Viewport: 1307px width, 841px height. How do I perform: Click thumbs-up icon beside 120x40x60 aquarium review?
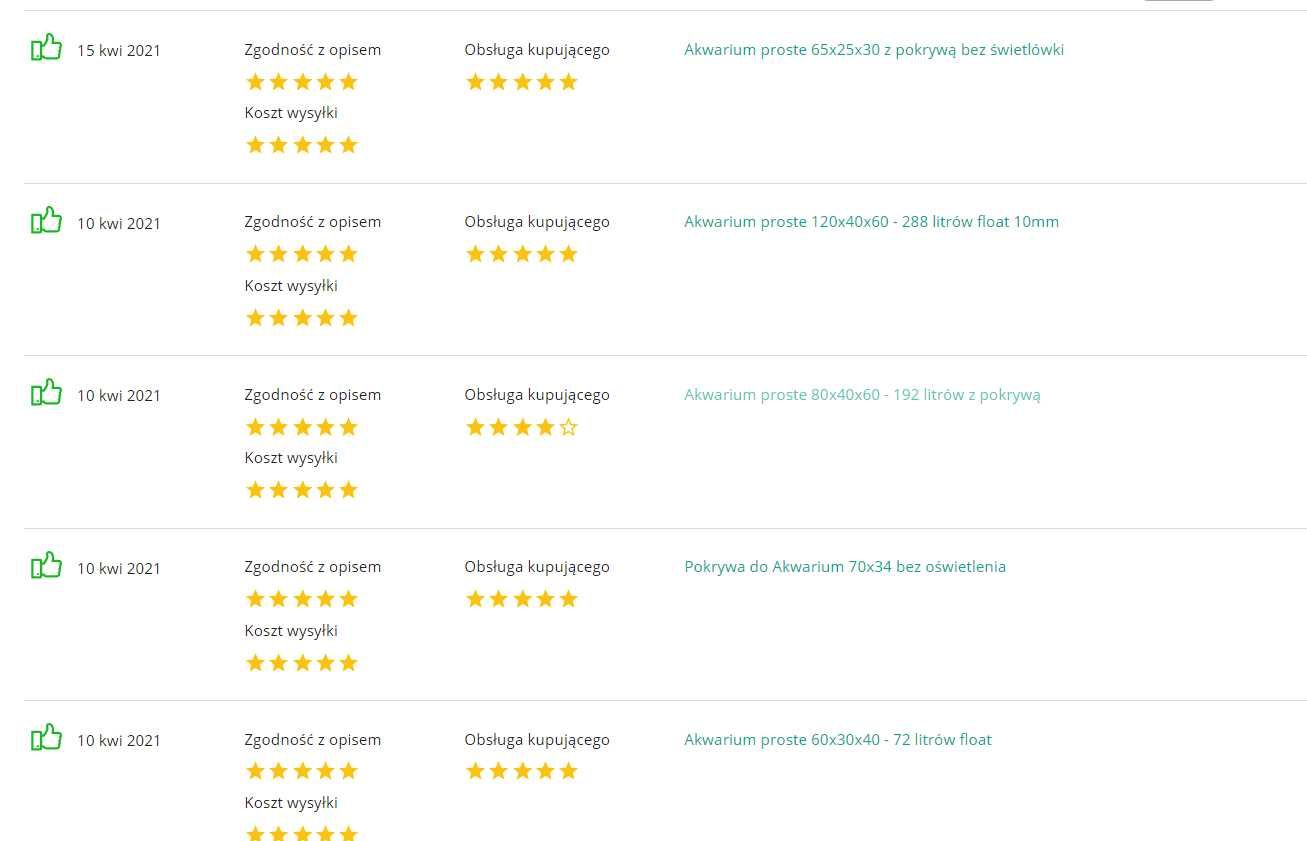click(46, 220)
